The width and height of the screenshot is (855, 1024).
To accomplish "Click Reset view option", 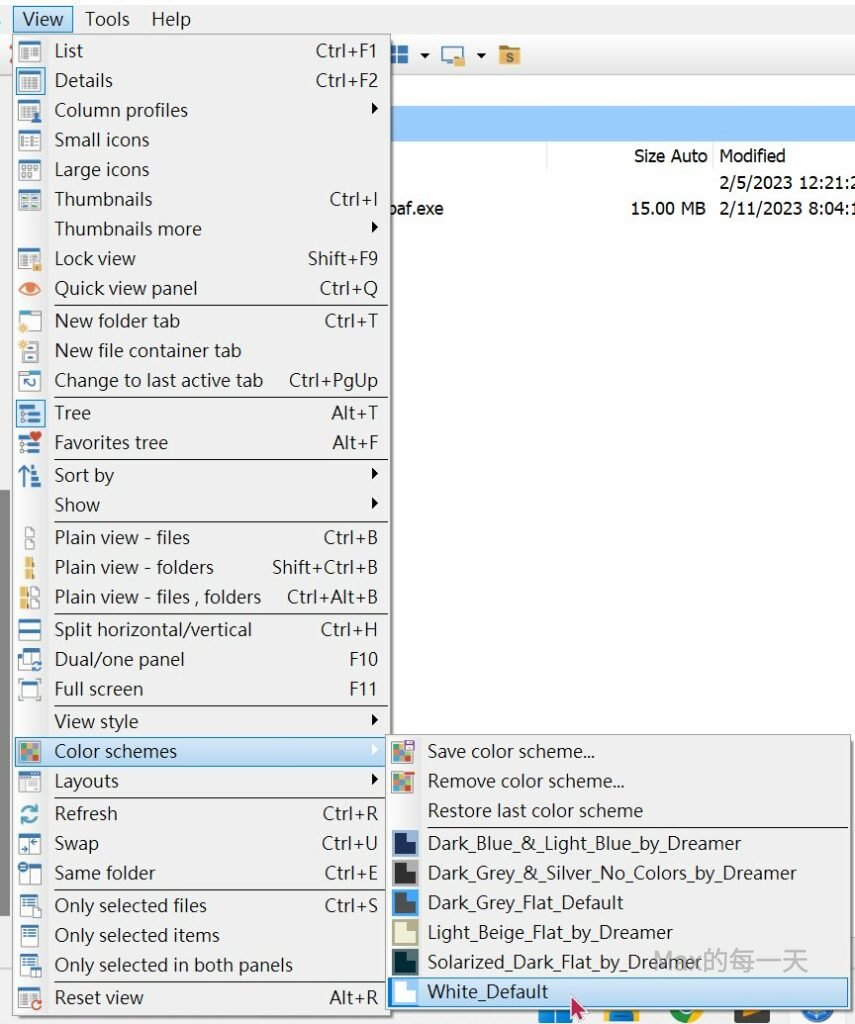I will (x=98, y=998).
